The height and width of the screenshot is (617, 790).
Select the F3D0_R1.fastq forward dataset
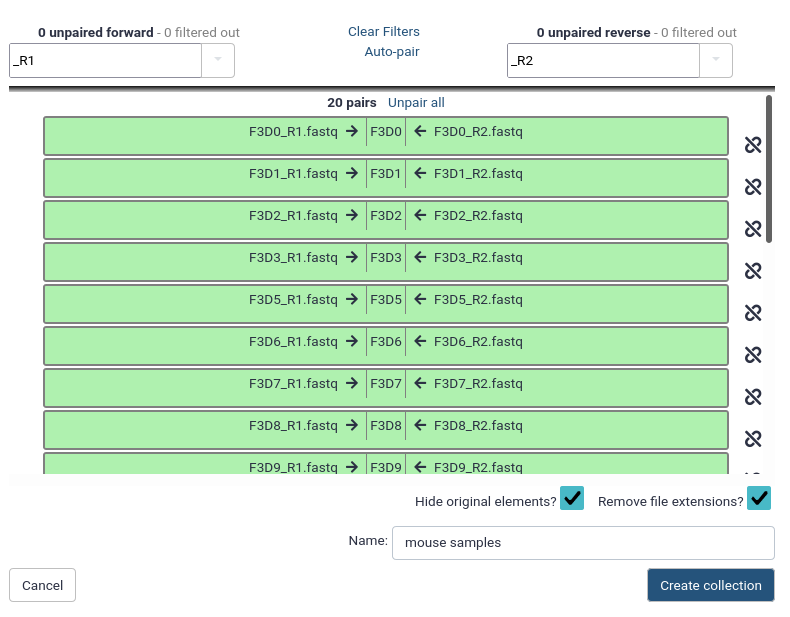pyautogui.click(x=293, y=132)
